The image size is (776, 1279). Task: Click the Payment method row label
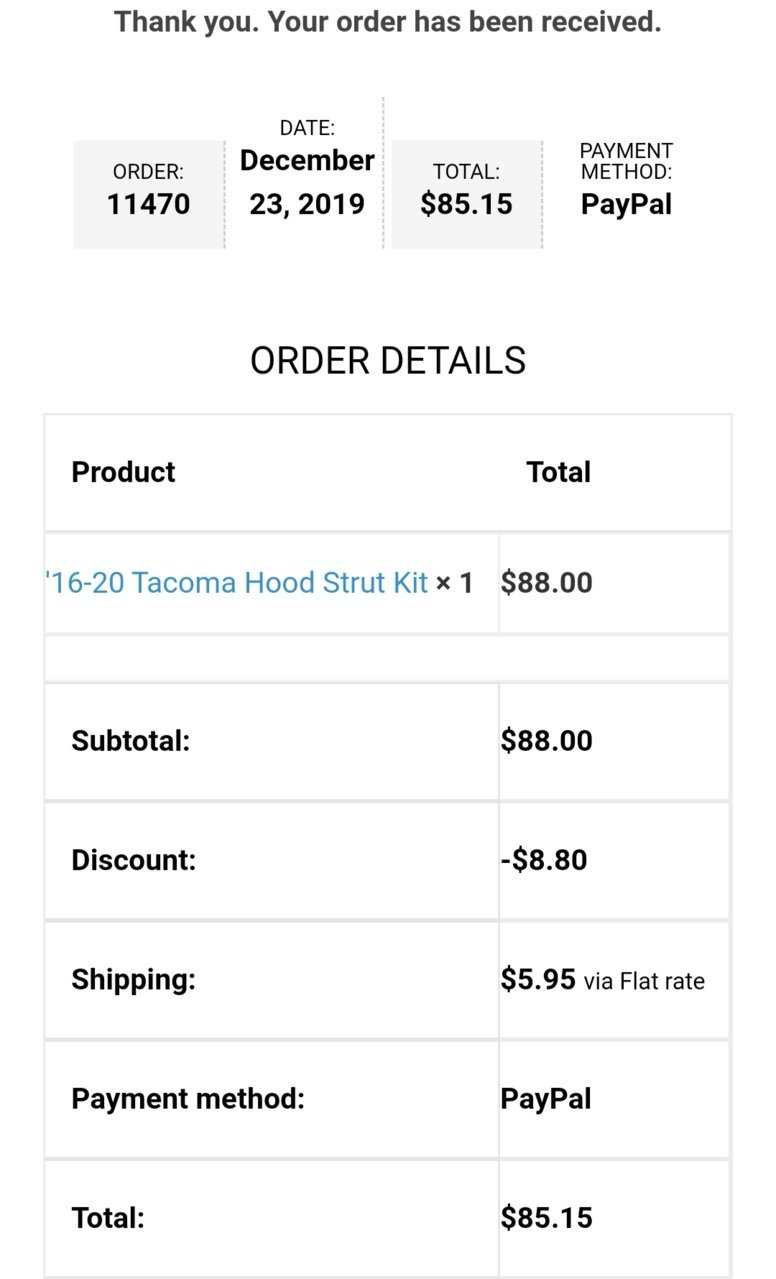click(188, 1099)
